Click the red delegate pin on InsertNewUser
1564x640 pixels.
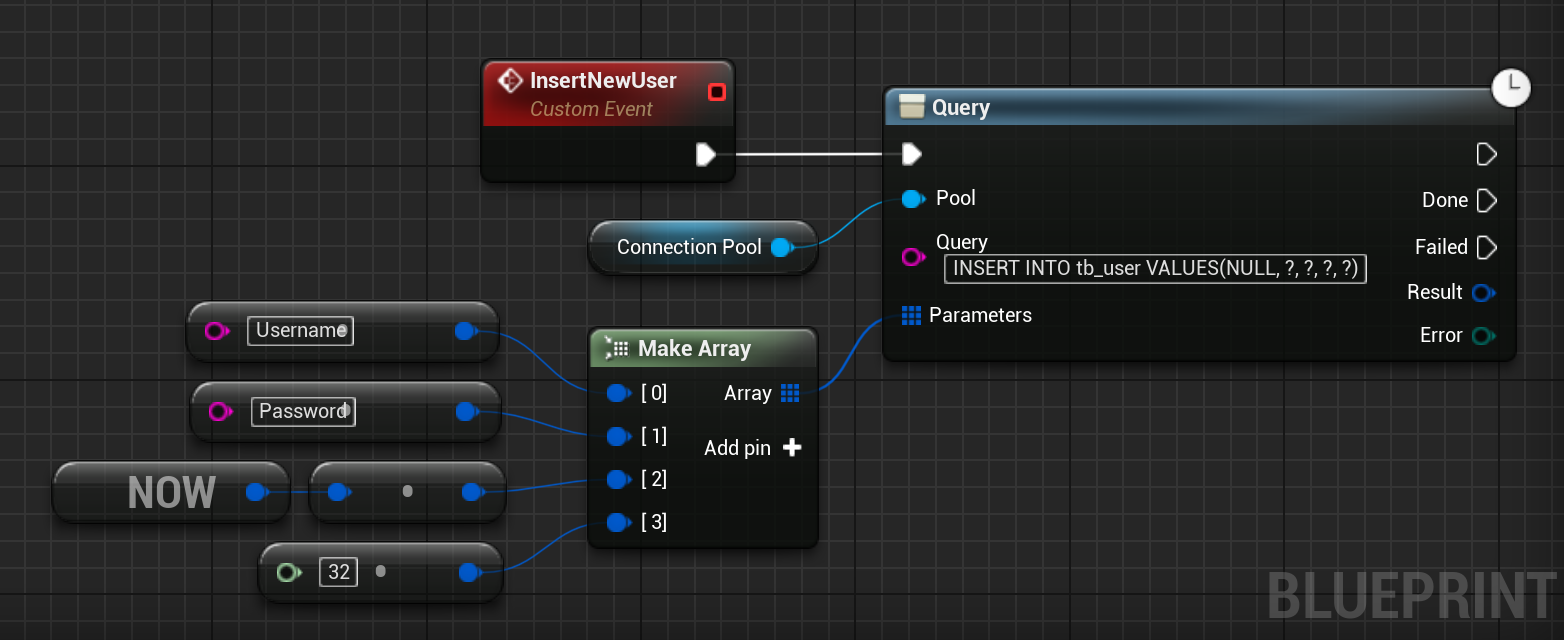(716, 93)
